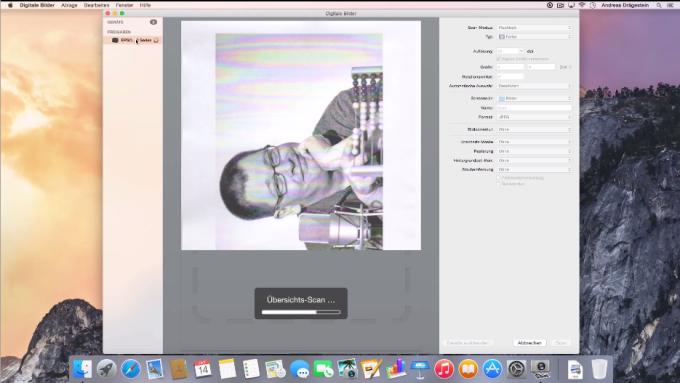Open the App Store dock icon
The image size is (680, 383).
pyautogui.click(x=492, y=369)
